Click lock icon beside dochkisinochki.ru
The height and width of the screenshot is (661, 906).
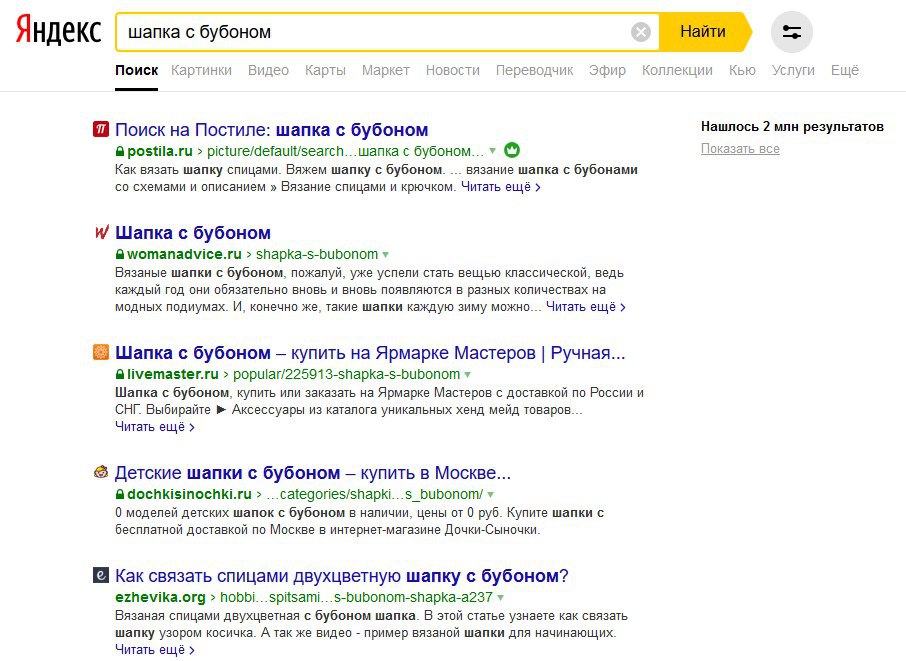[120, 495]
